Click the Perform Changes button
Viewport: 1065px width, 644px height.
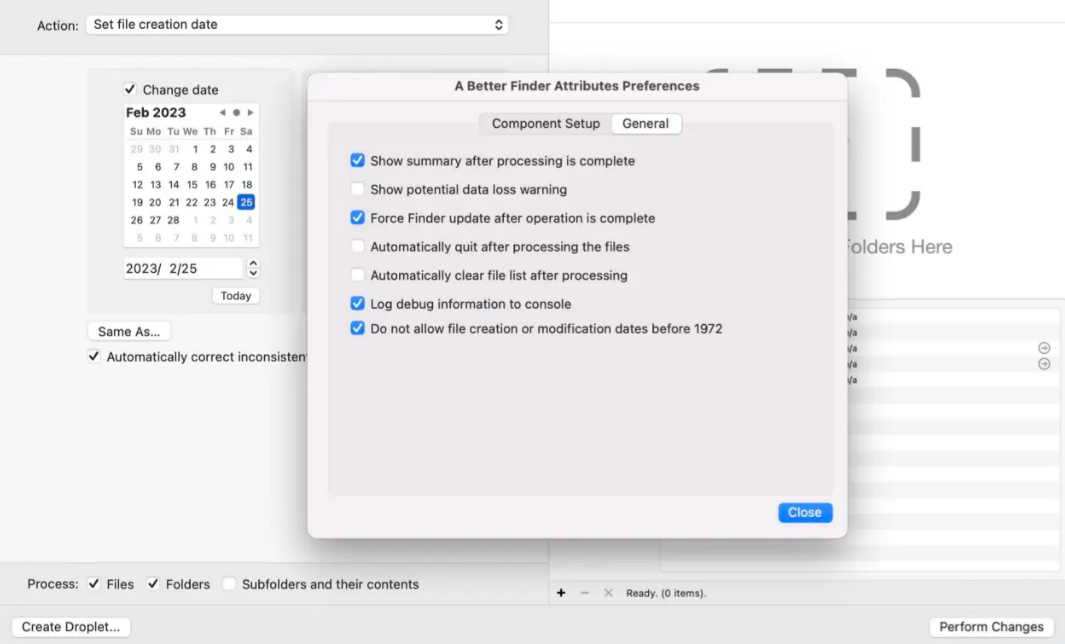click(x=991, y=626)
